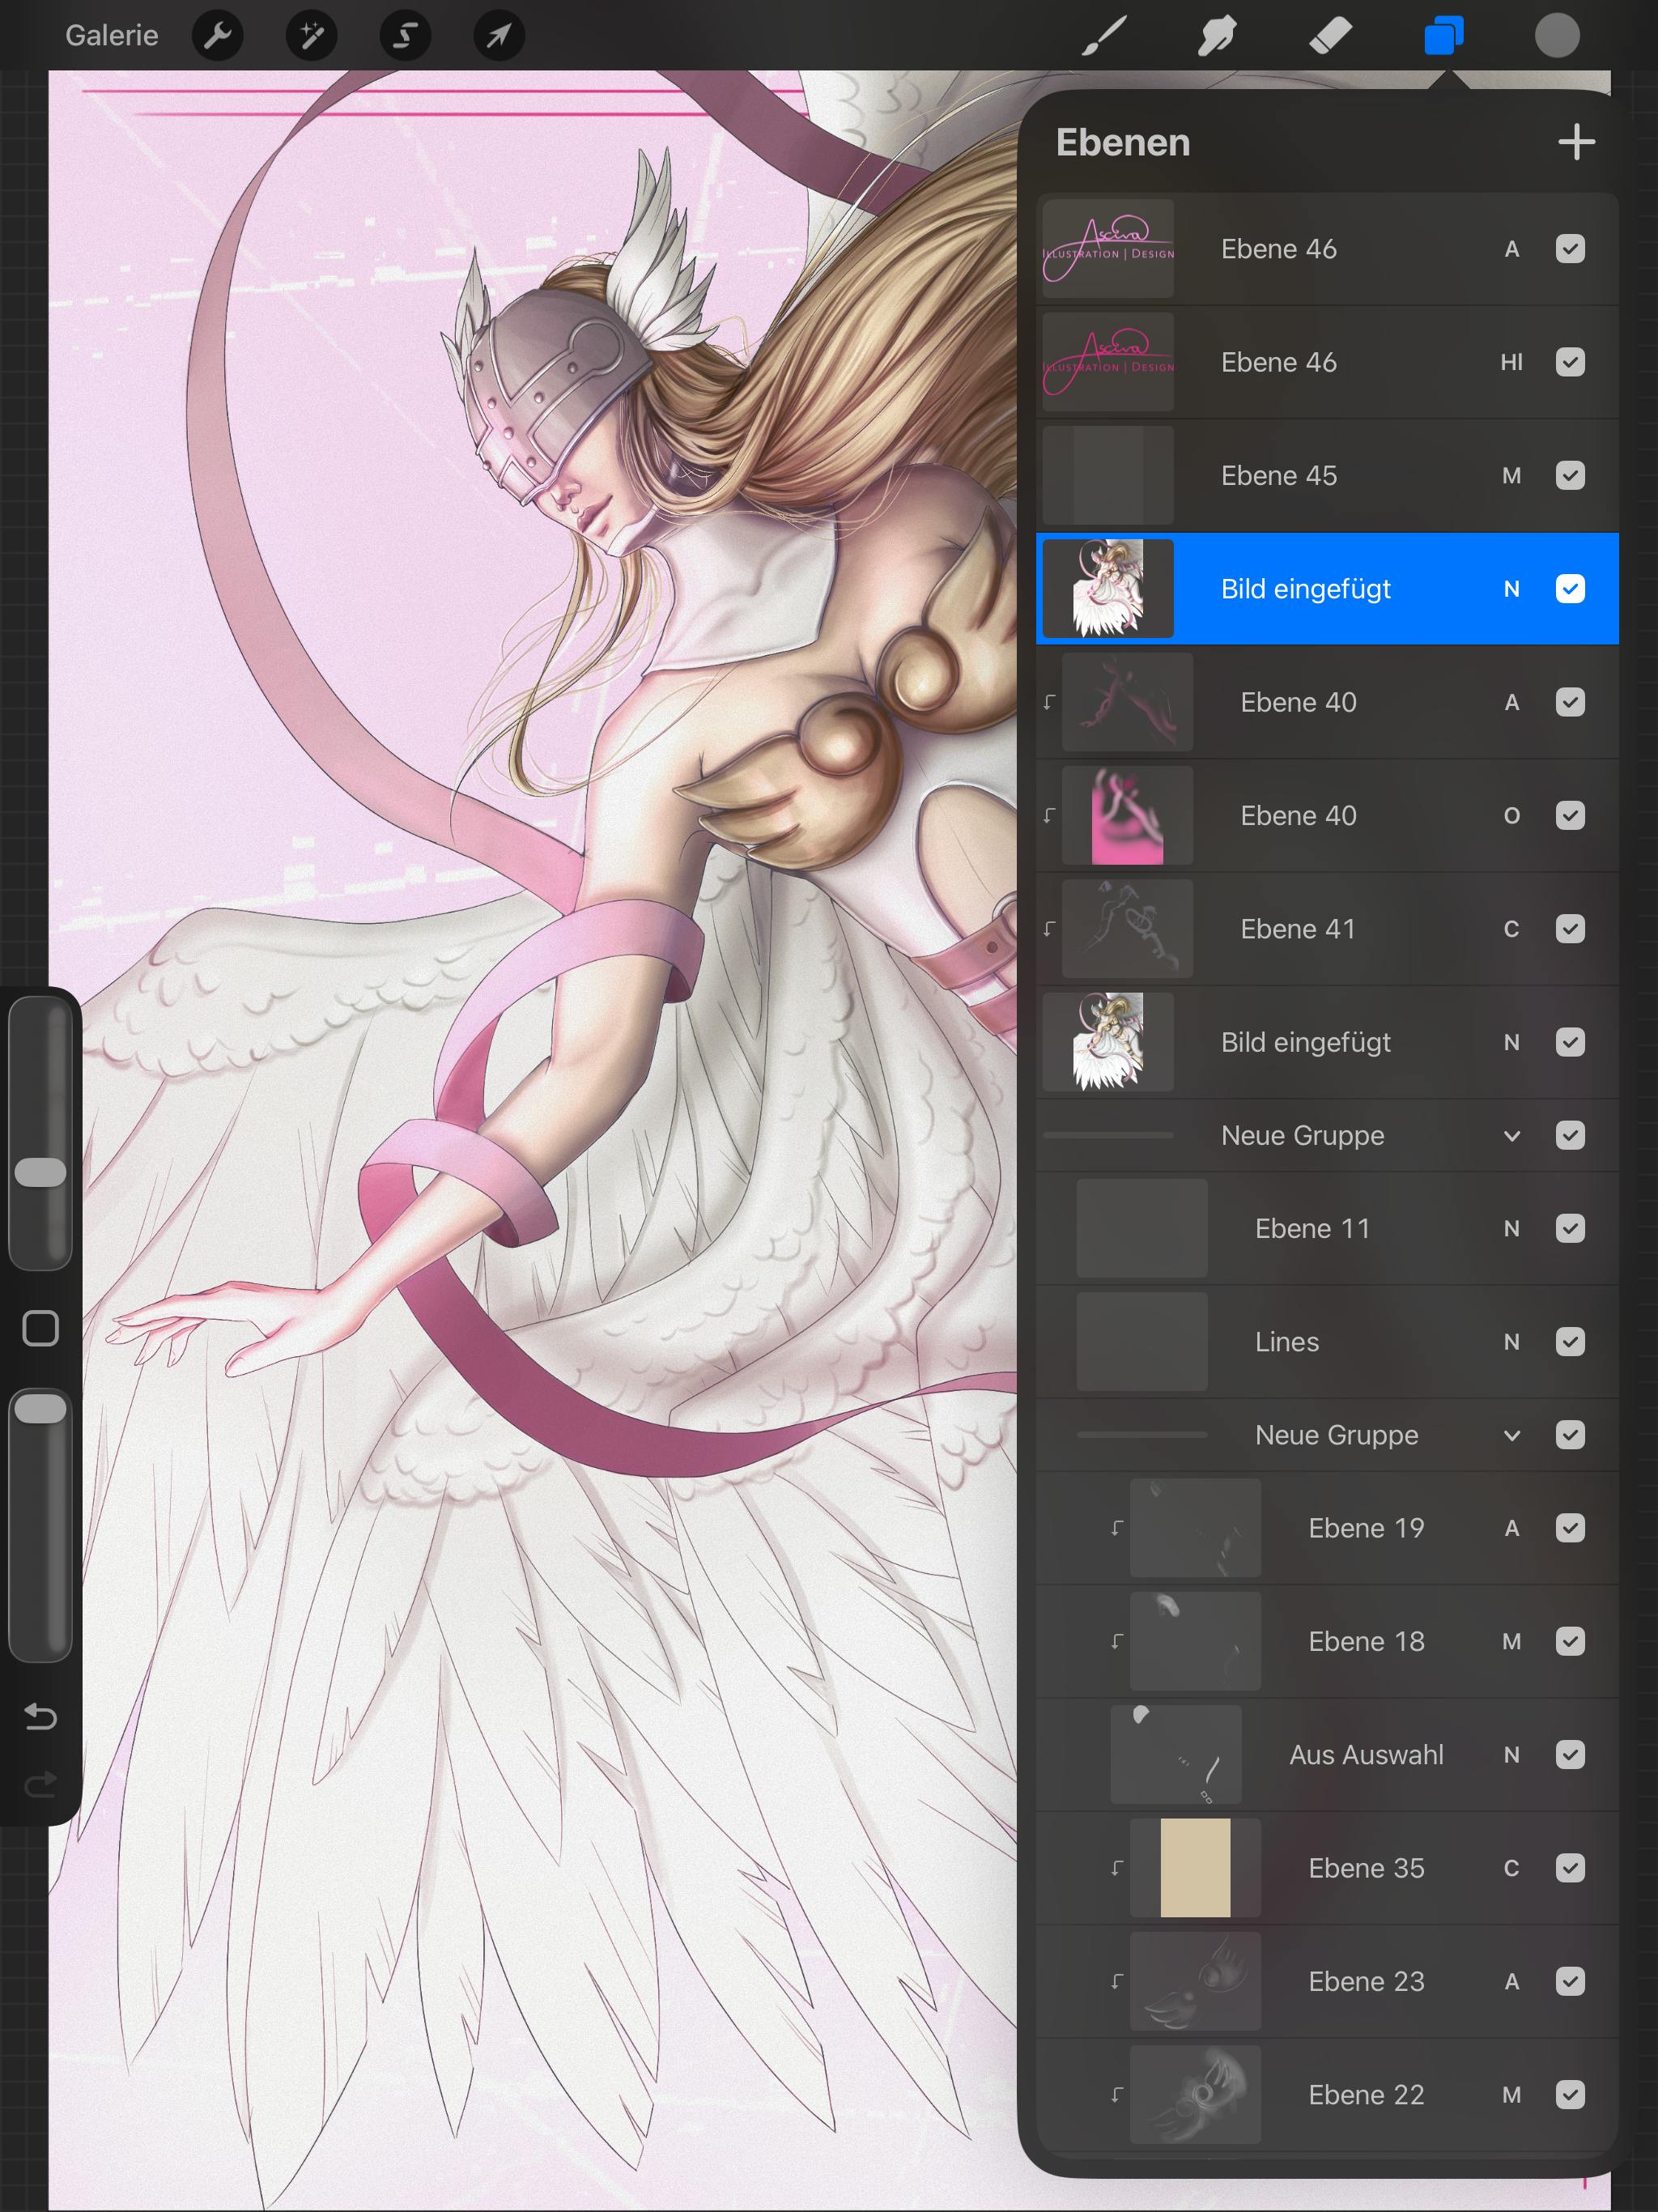Open the Actions wrench menu
The image size is (1658, 2212).
click(x=218, y=36)
